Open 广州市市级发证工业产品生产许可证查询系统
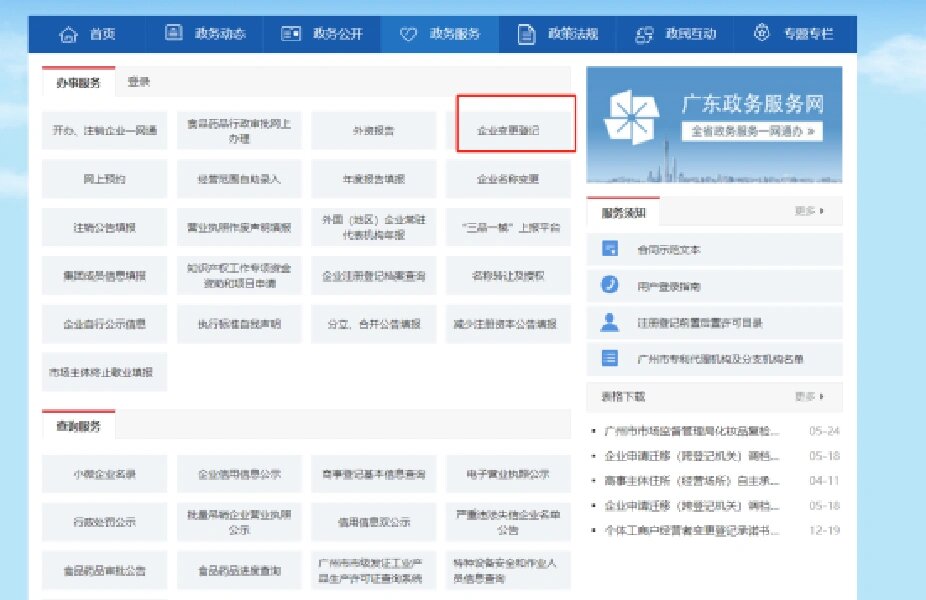This screenshot has height=600, width=926. click(x=373, y=570)
